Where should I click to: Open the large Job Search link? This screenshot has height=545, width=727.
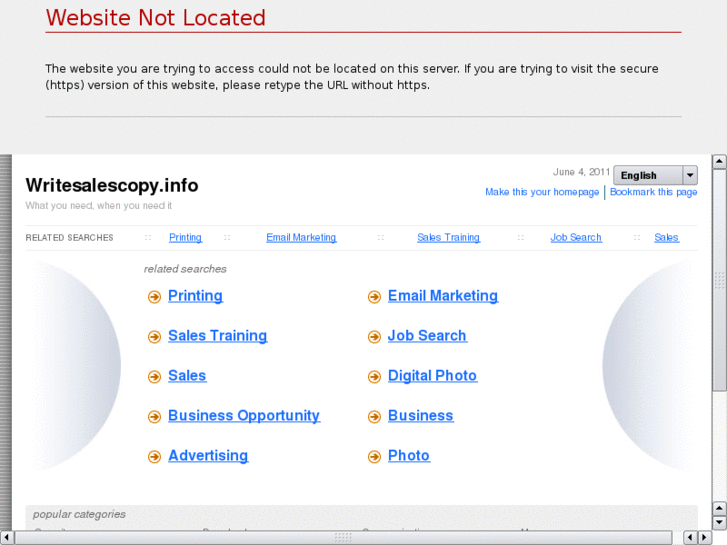(x=427, y=336)
